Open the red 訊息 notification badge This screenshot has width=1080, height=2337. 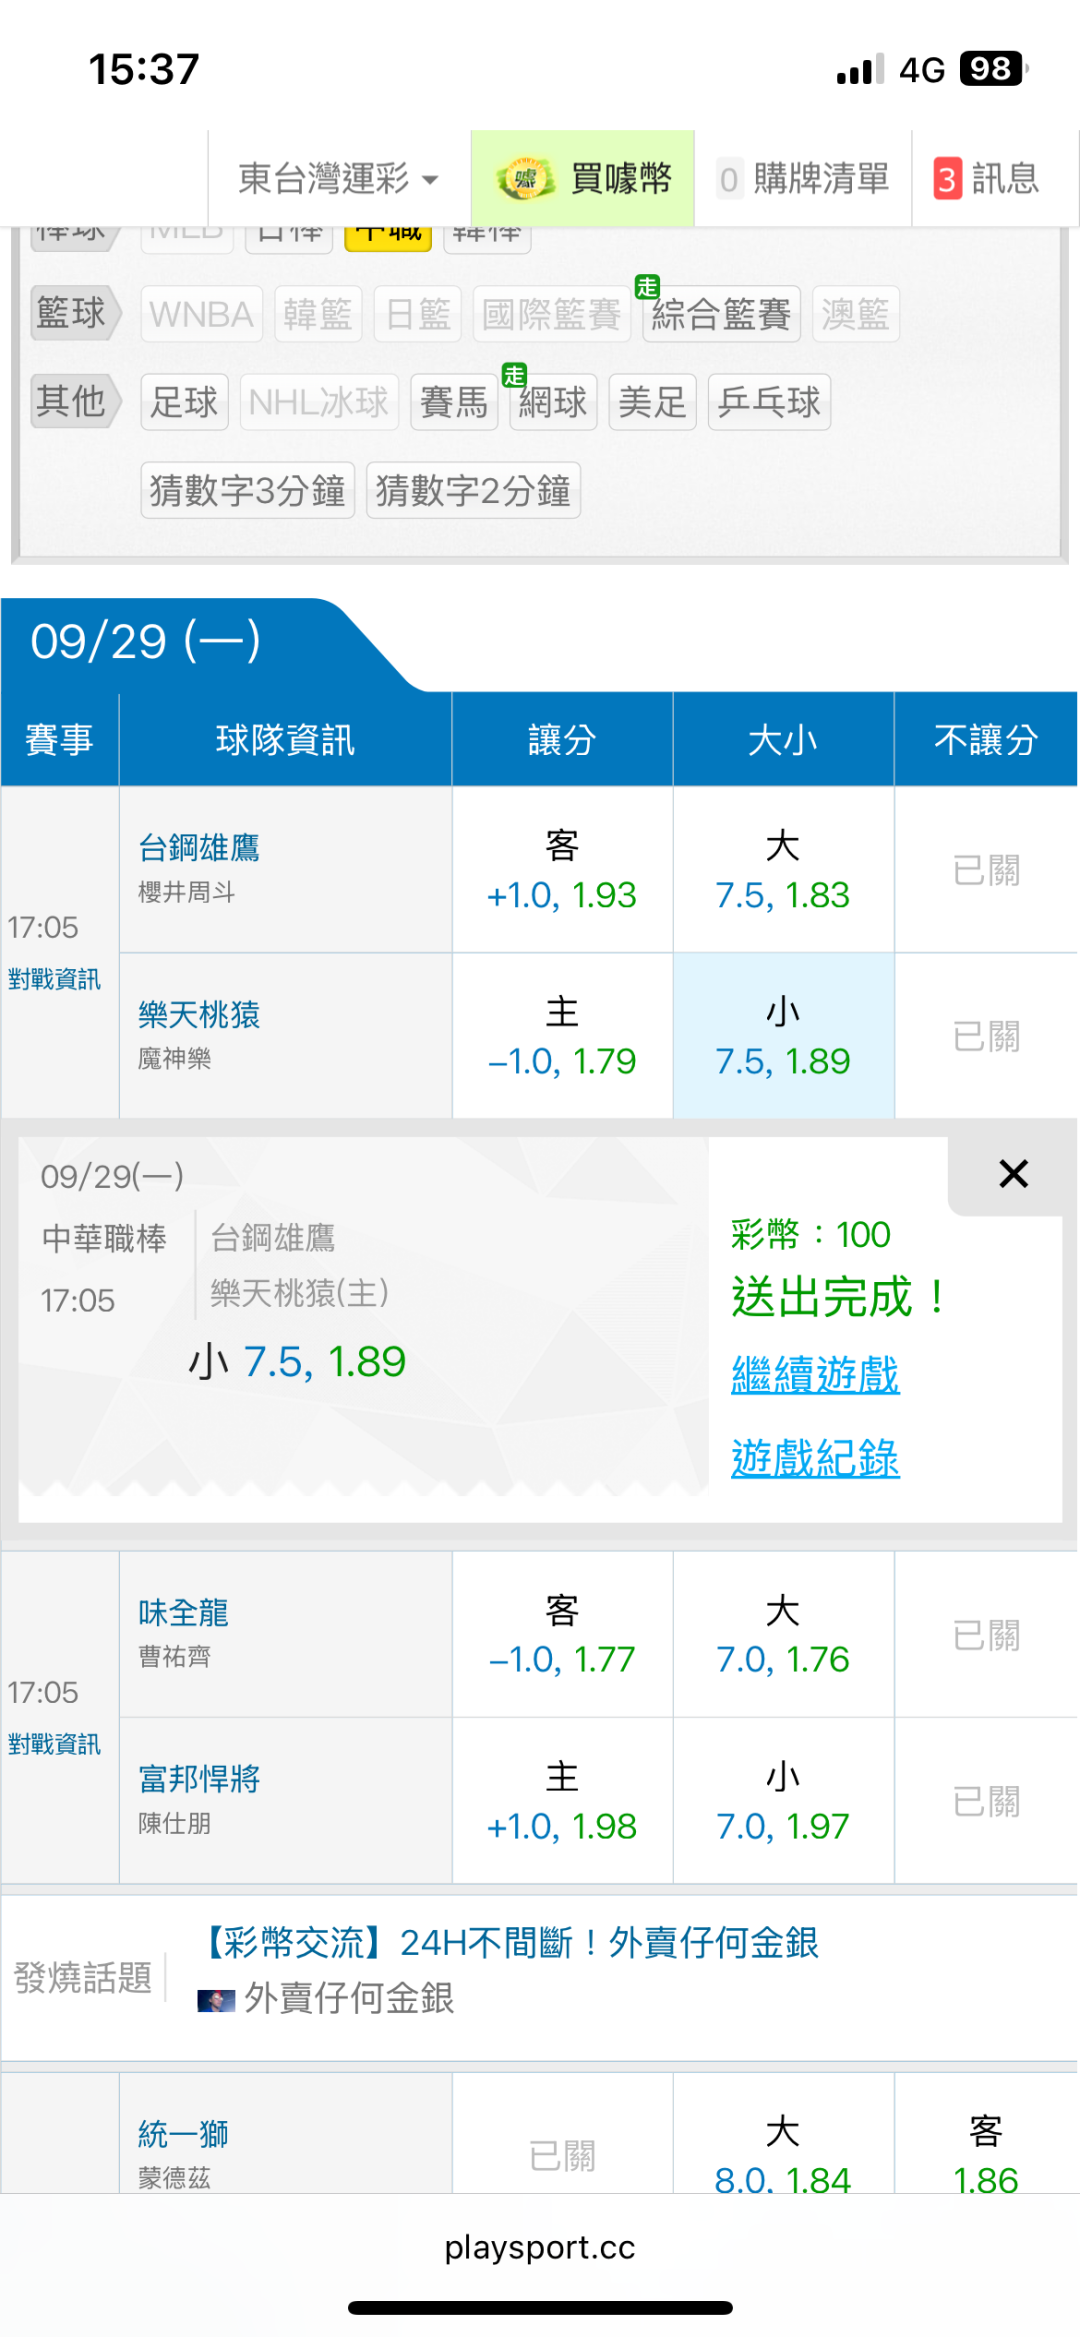pos(947,180)
